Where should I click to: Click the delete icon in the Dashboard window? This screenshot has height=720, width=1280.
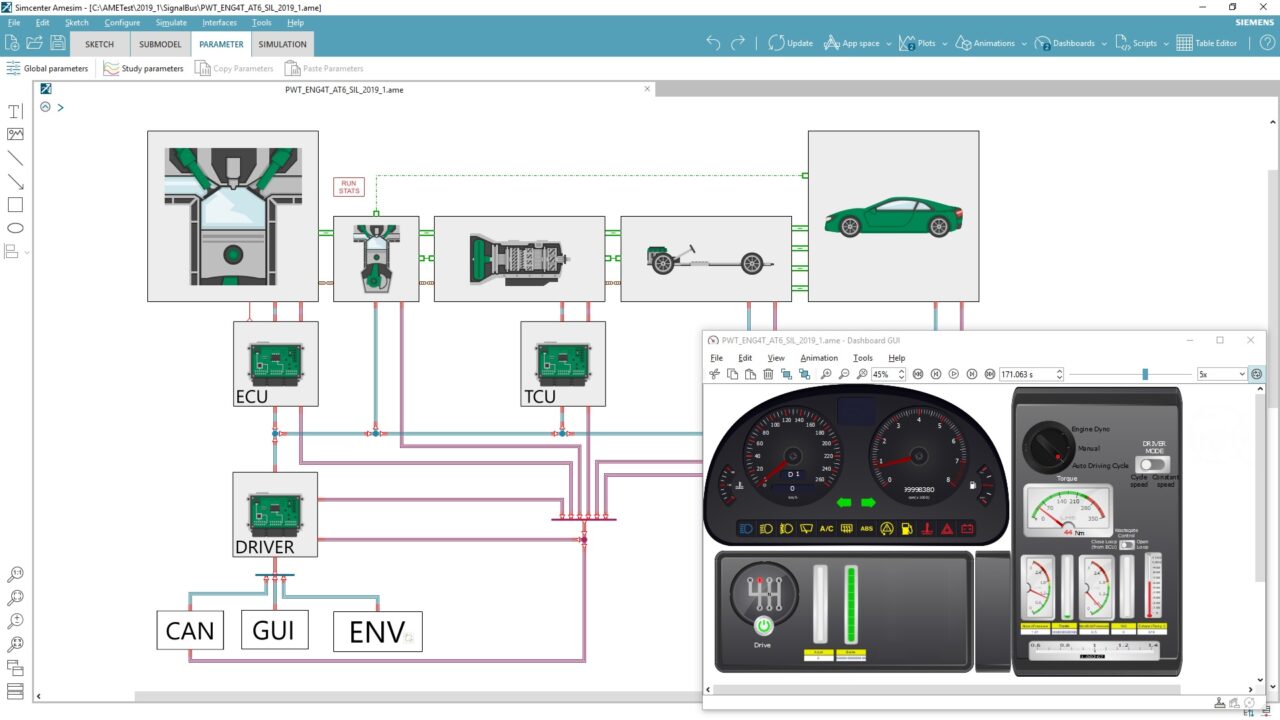click(x=768, y=374)
